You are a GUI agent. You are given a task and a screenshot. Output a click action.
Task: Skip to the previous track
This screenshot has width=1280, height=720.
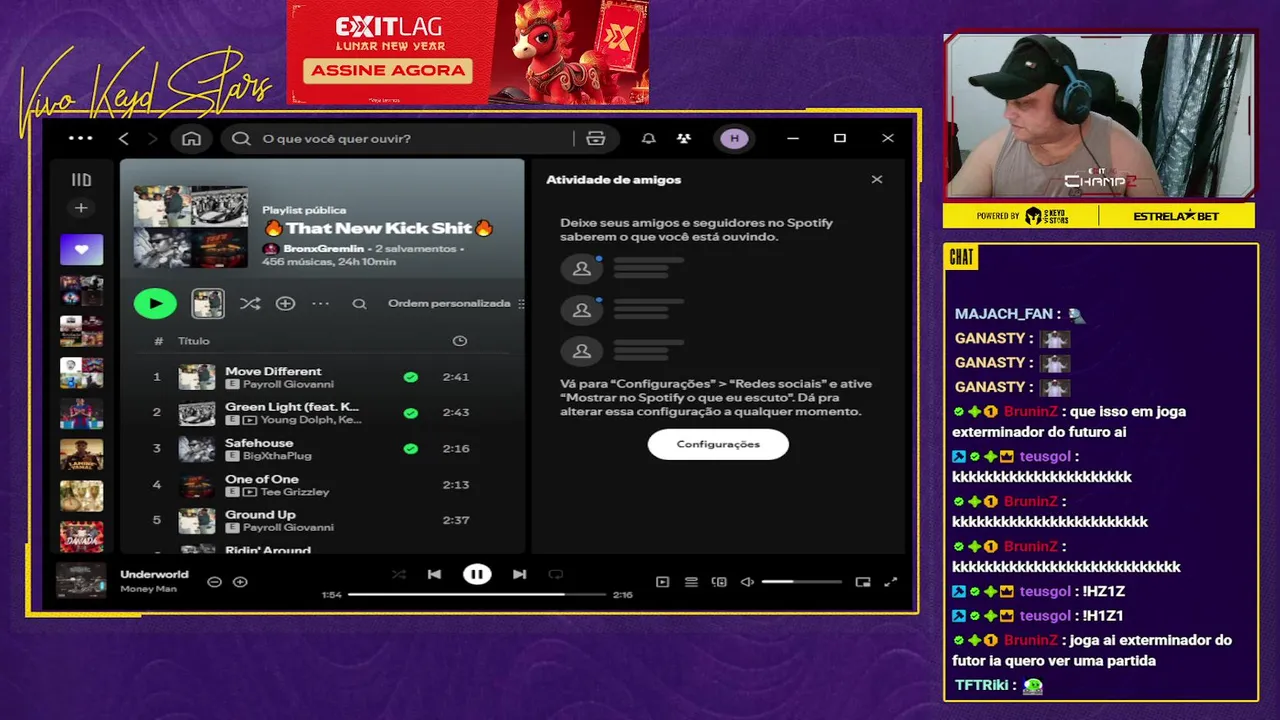pos(434,574)
